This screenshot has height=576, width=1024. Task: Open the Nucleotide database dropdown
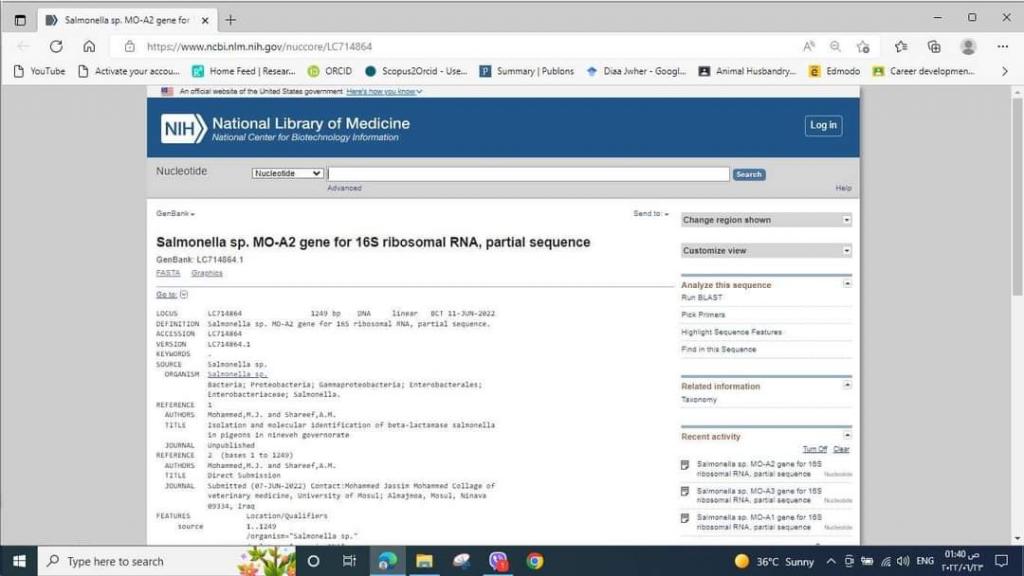point(288,174)
